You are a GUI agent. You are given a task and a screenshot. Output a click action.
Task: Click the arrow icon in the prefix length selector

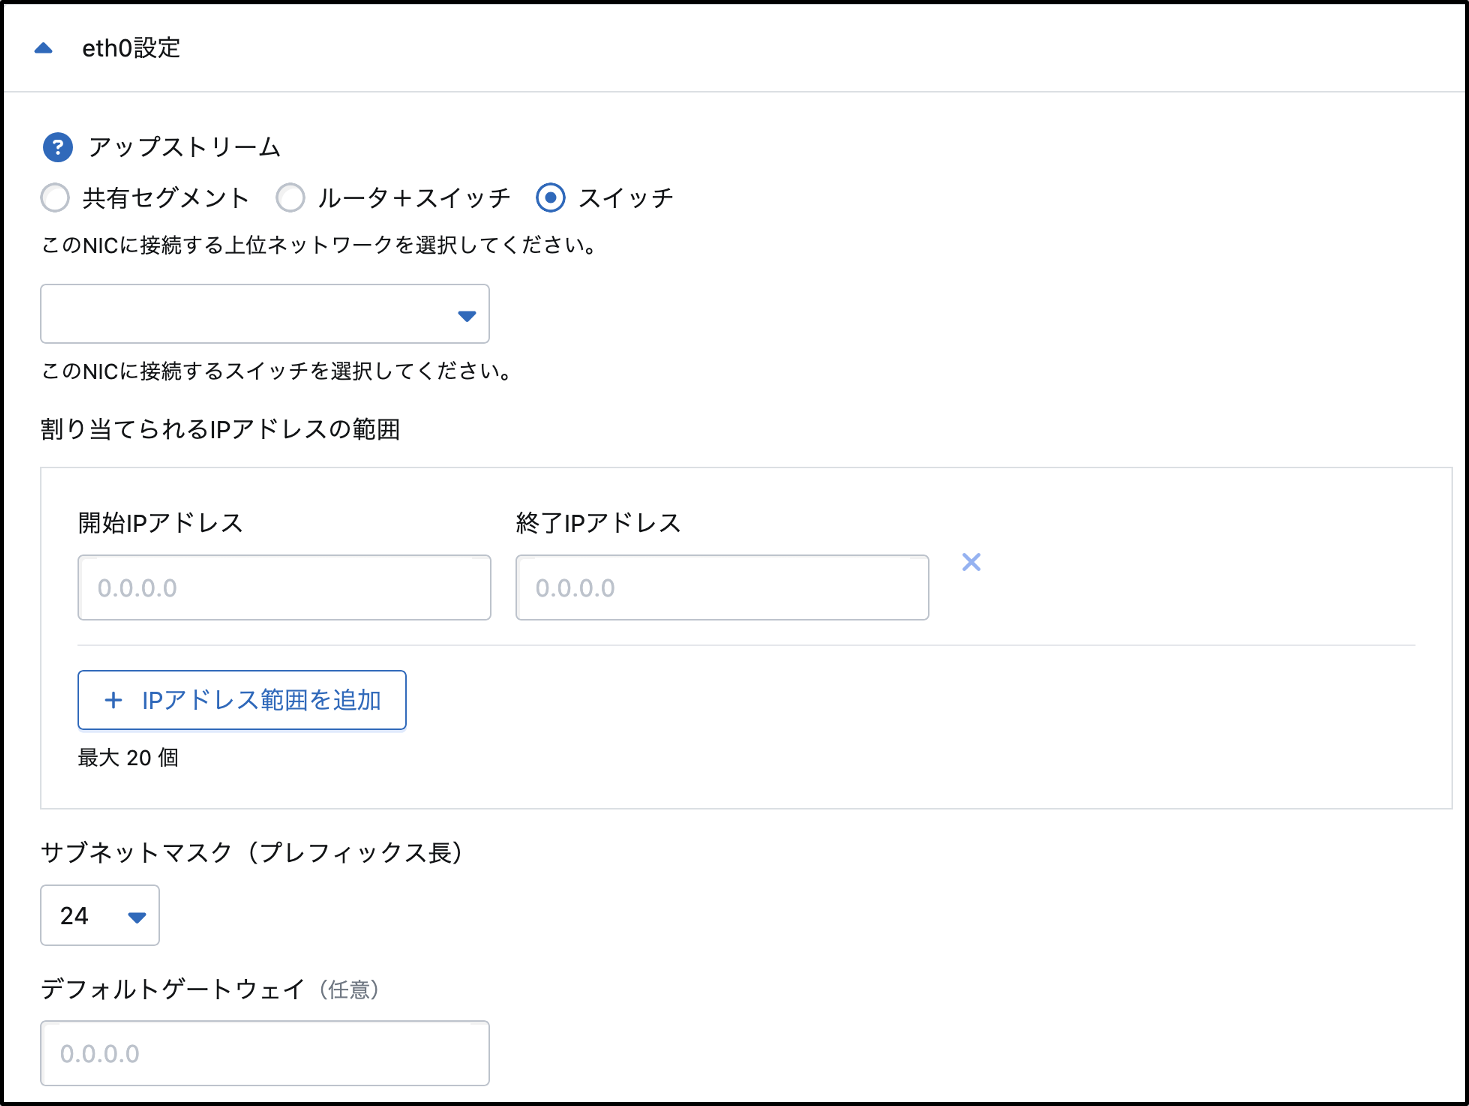pyautogui.click(x=137, y=917)
